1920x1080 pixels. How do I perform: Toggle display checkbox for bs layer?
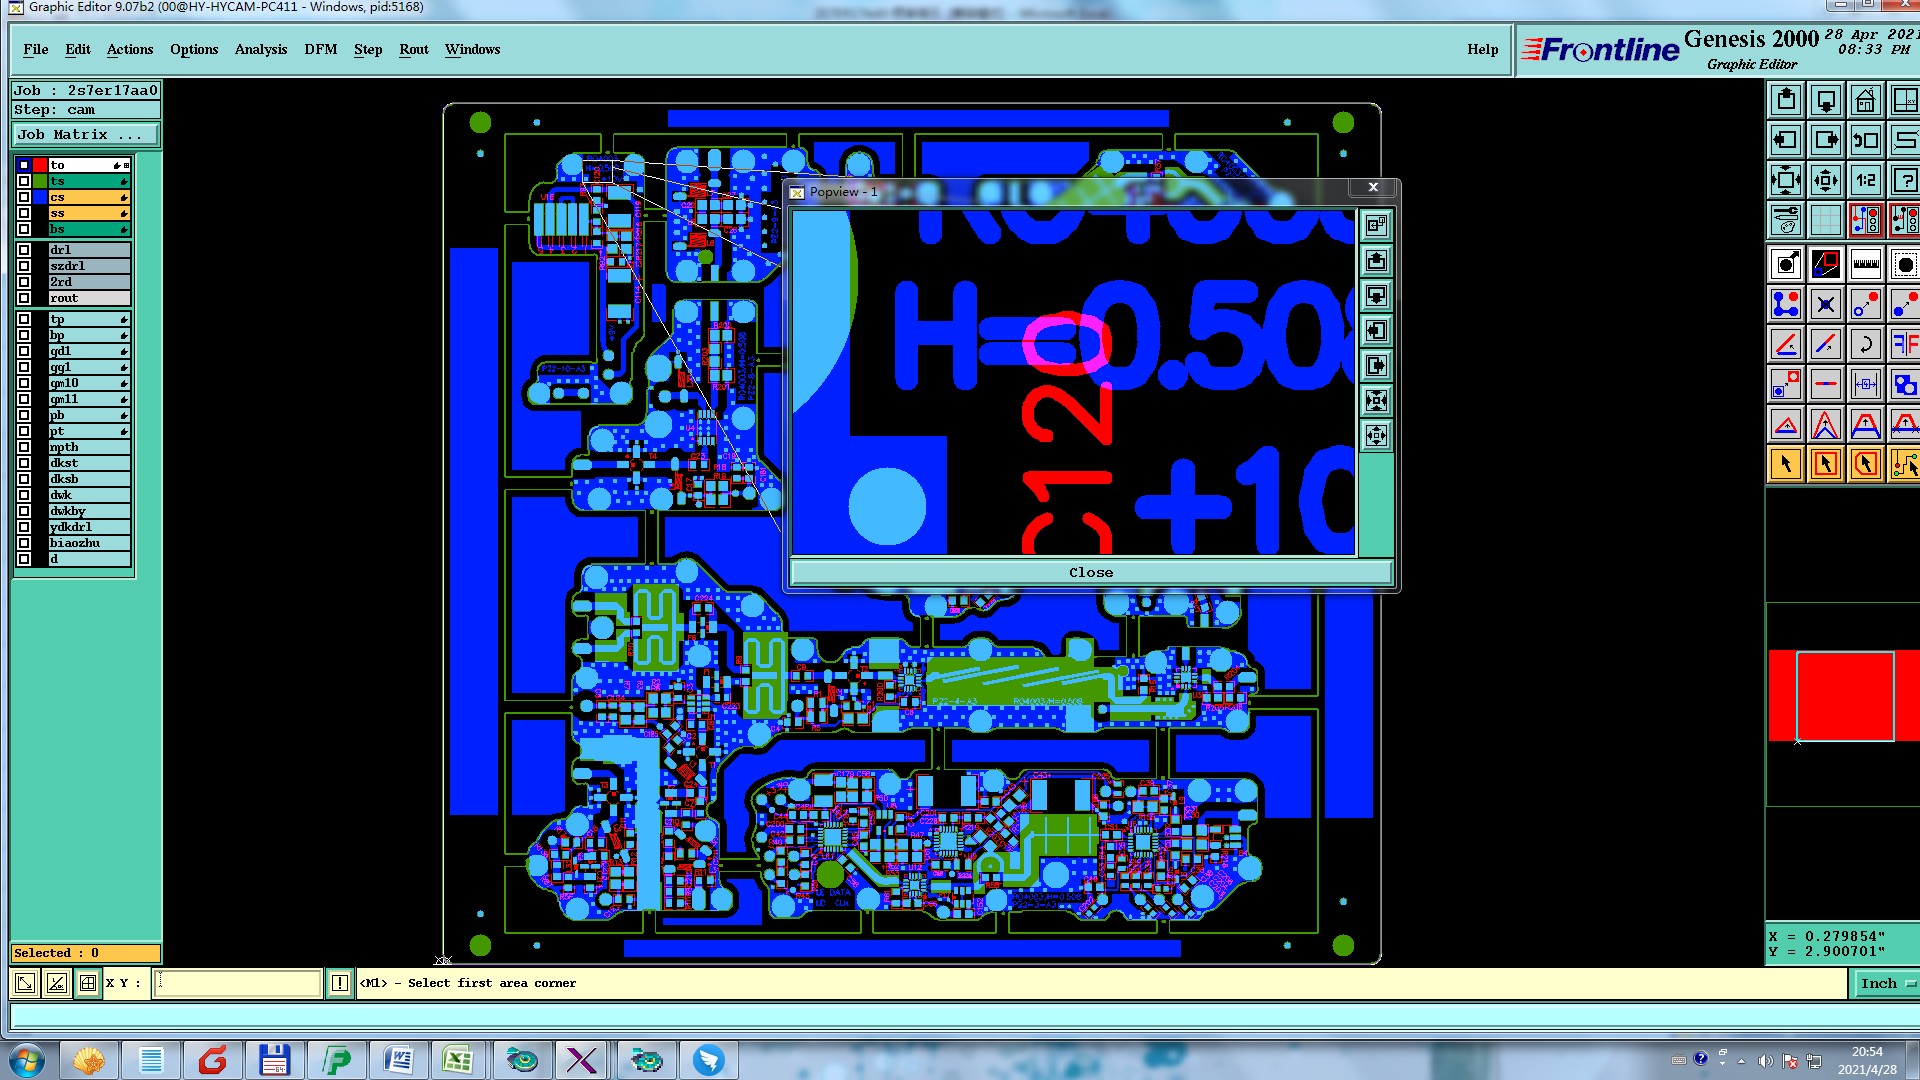point(24,229)
